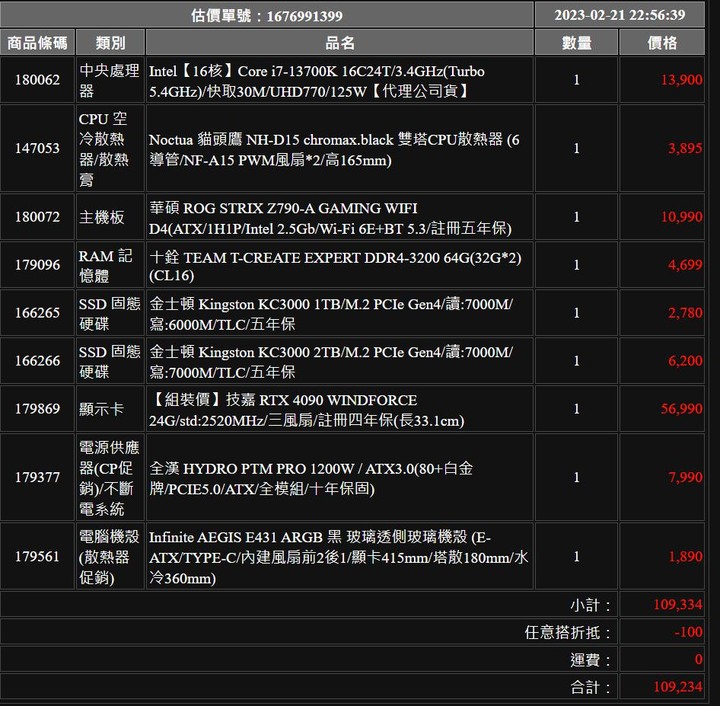The height and width of the screenshot is (706, 720).
Task: Click the ROG STRIX Z790-A GAMING WIFI name
Action: pos(330,218)
